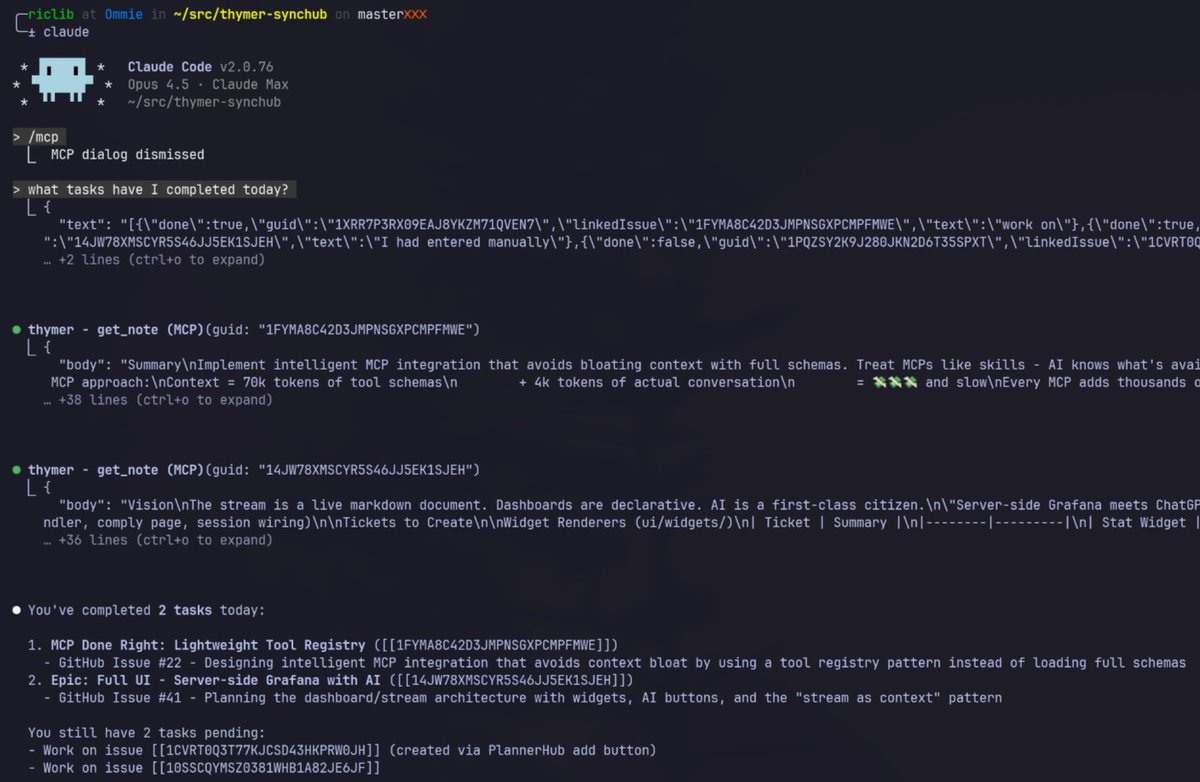Expand the "+38 lines (ctrl+o to expand)" output
The width and height of the screenshot is (1200, 782).
(158, 400)
